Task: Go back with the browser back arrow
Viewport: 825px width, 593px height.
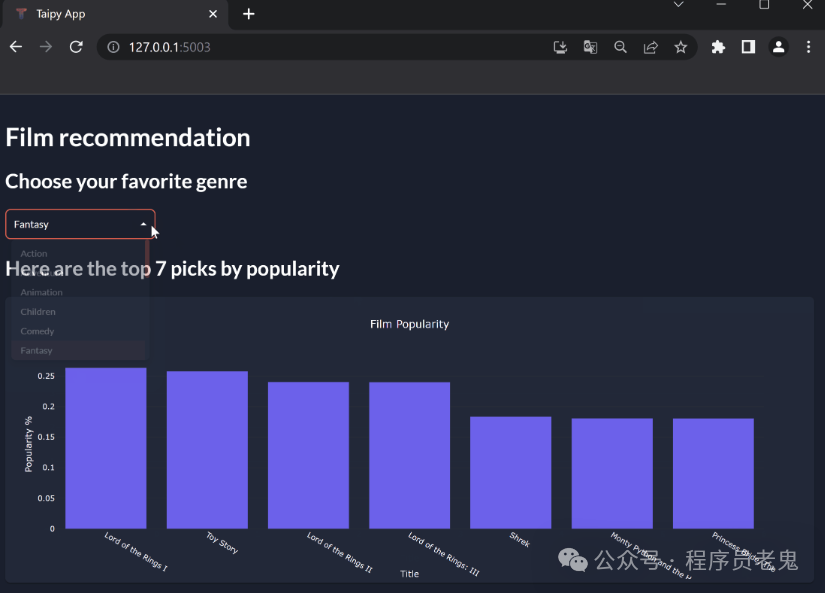Action: coord(16,47)
